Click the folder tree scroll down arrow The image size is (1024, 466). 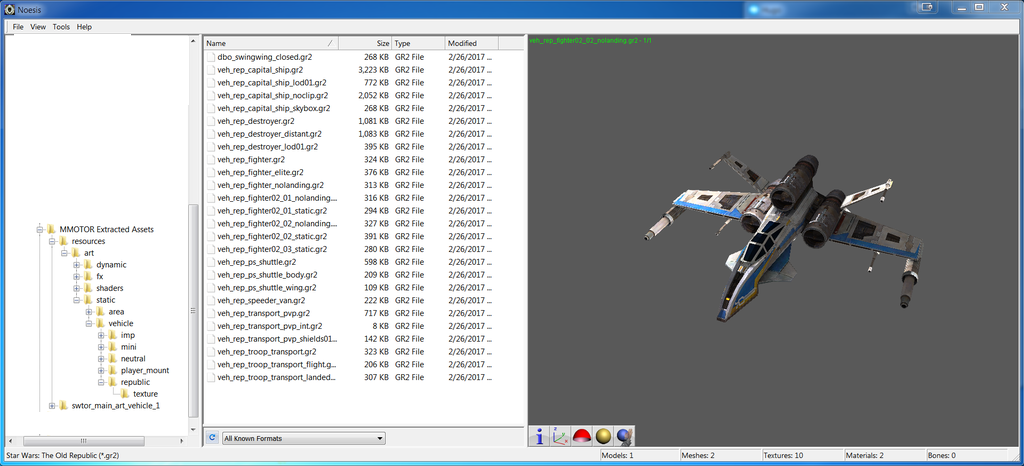[x=193, y=429]
